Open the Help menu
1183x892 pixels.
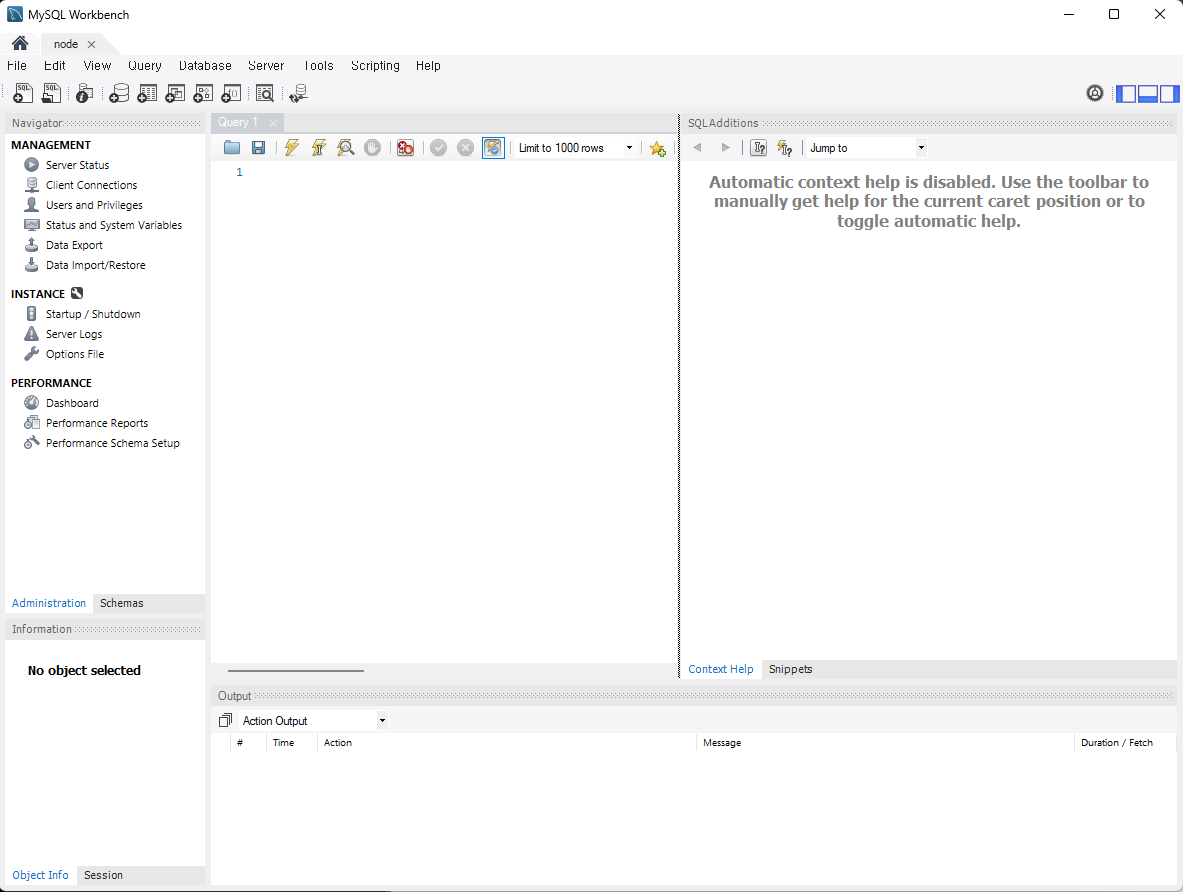[428, 66]
